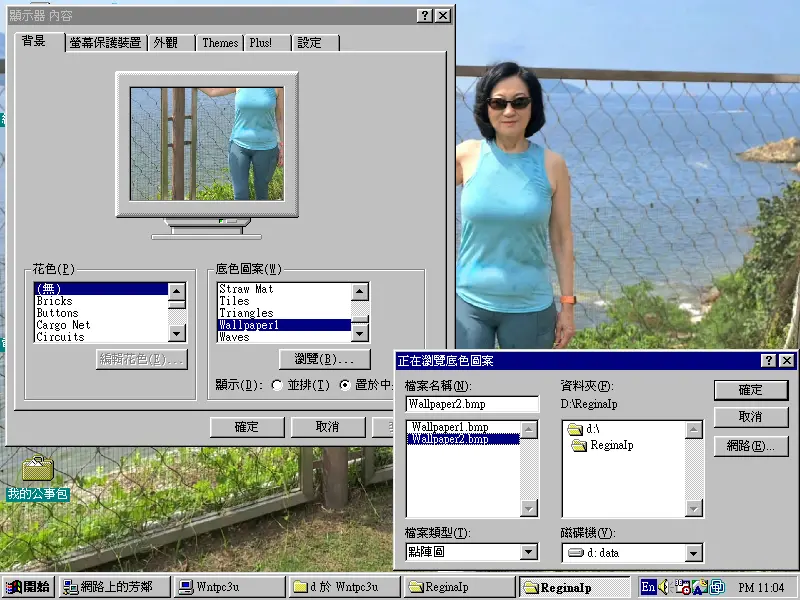Select Wallpaper1 in wallpaper list
Viewport: 800px width, 600px height.
284,325
